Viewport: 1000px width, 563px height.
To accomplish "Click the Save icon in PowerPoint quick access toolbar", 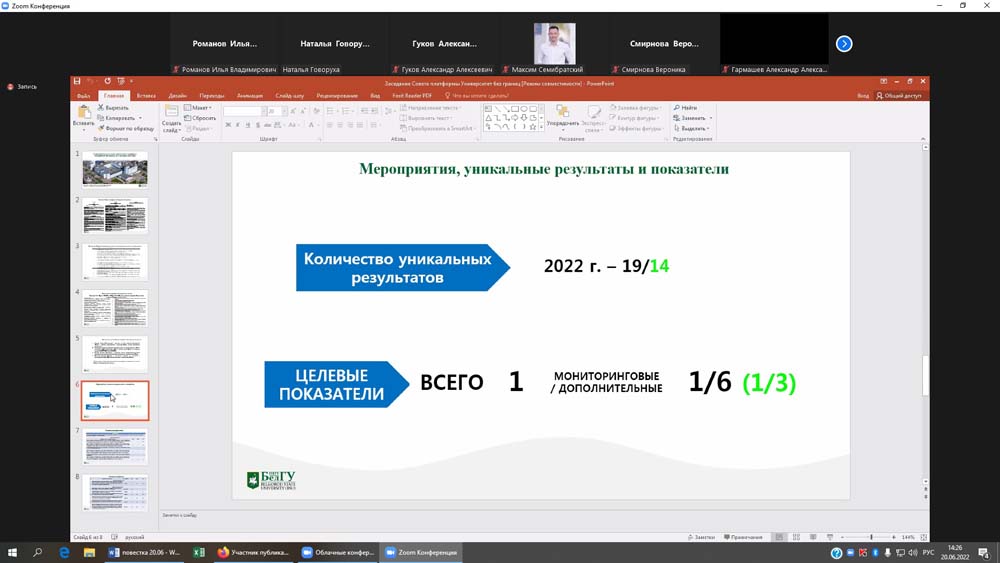I will [x=77, y=82].
